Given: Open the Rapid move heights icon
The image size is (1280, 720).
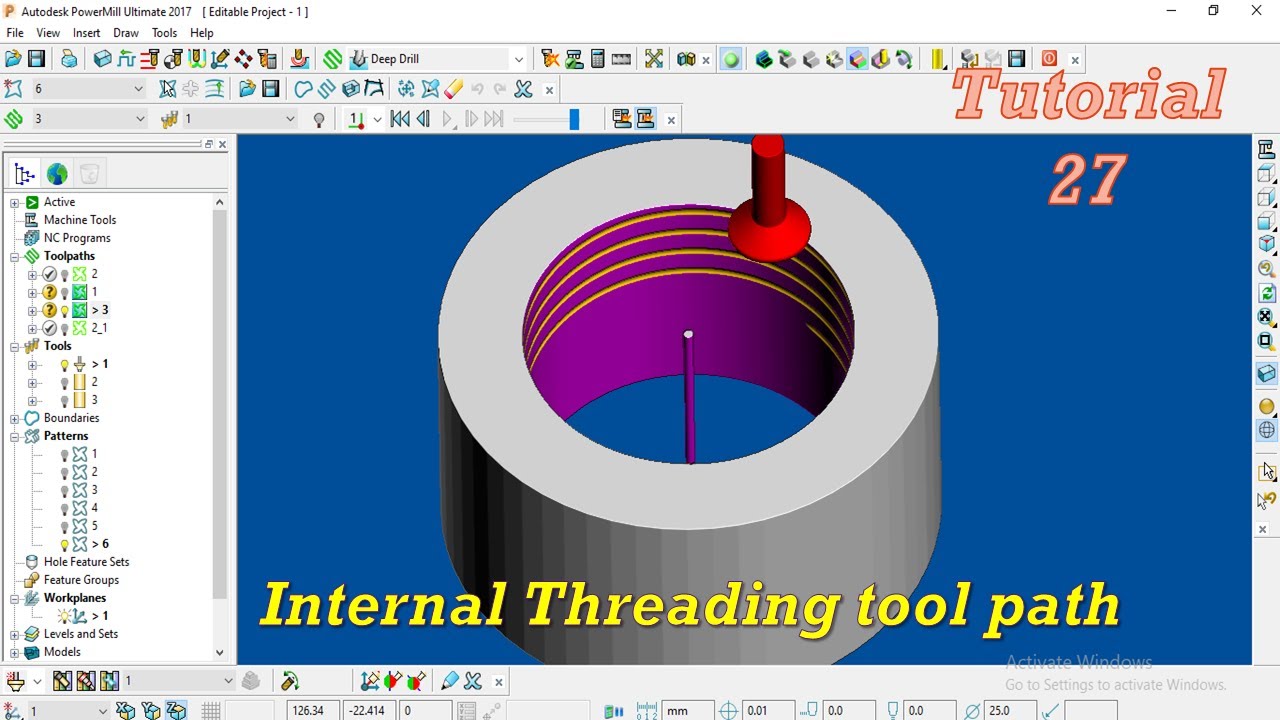Looking at the screenshot, I should coord(126,59).
